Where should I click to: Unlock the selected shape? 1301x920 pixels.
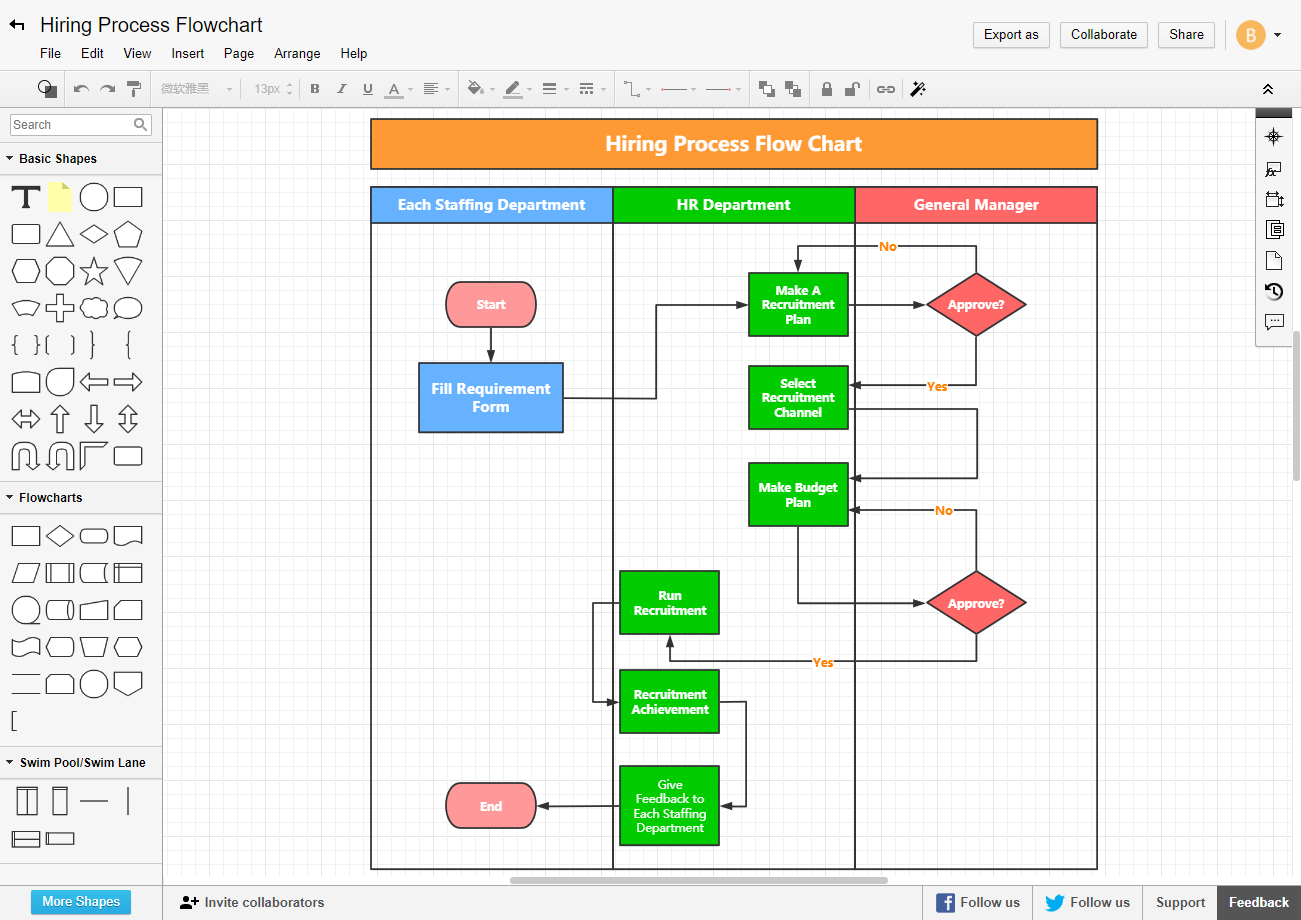pos(852,89)
